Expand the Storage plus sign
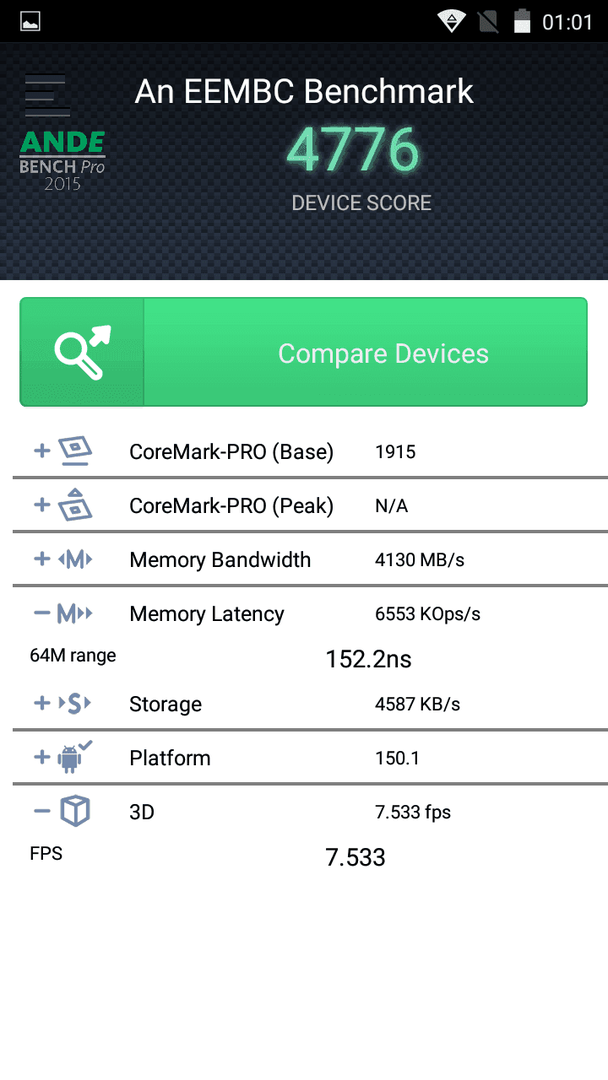Image resolution: width=608 pixels, height=1080 pixels. [42, 703]
